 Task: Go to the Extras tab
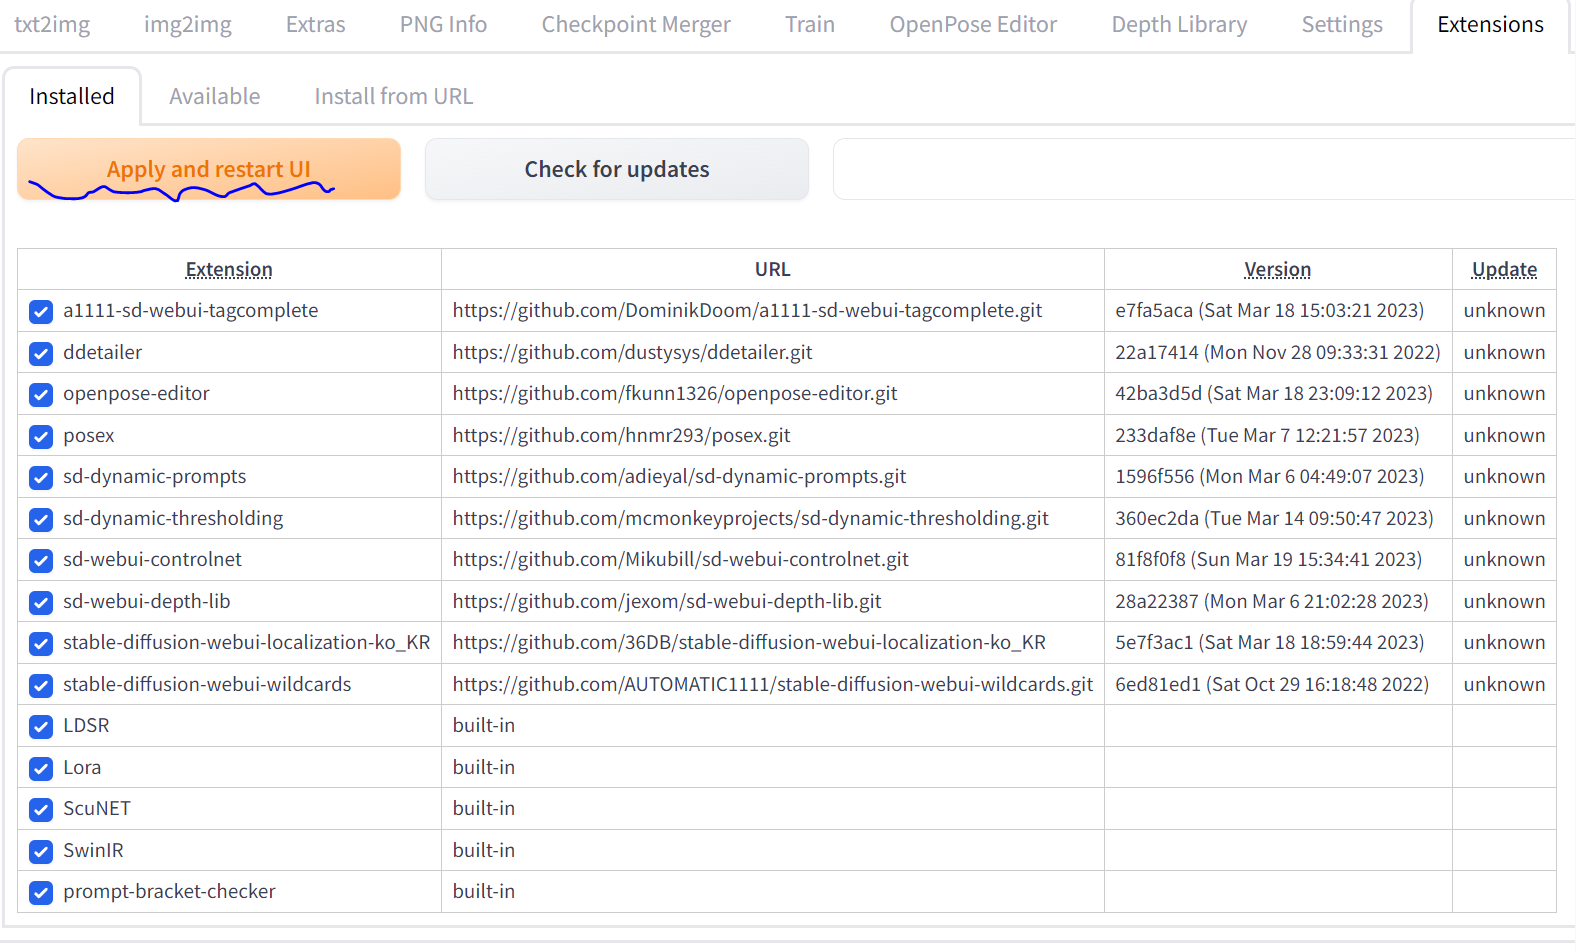pyautogui.click(x=316, y=25)
